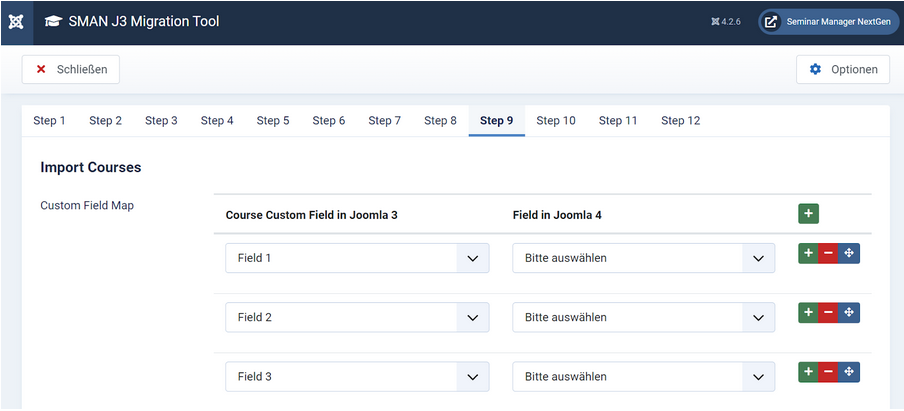Click move handle for Field 3 row

coord(848,372)
